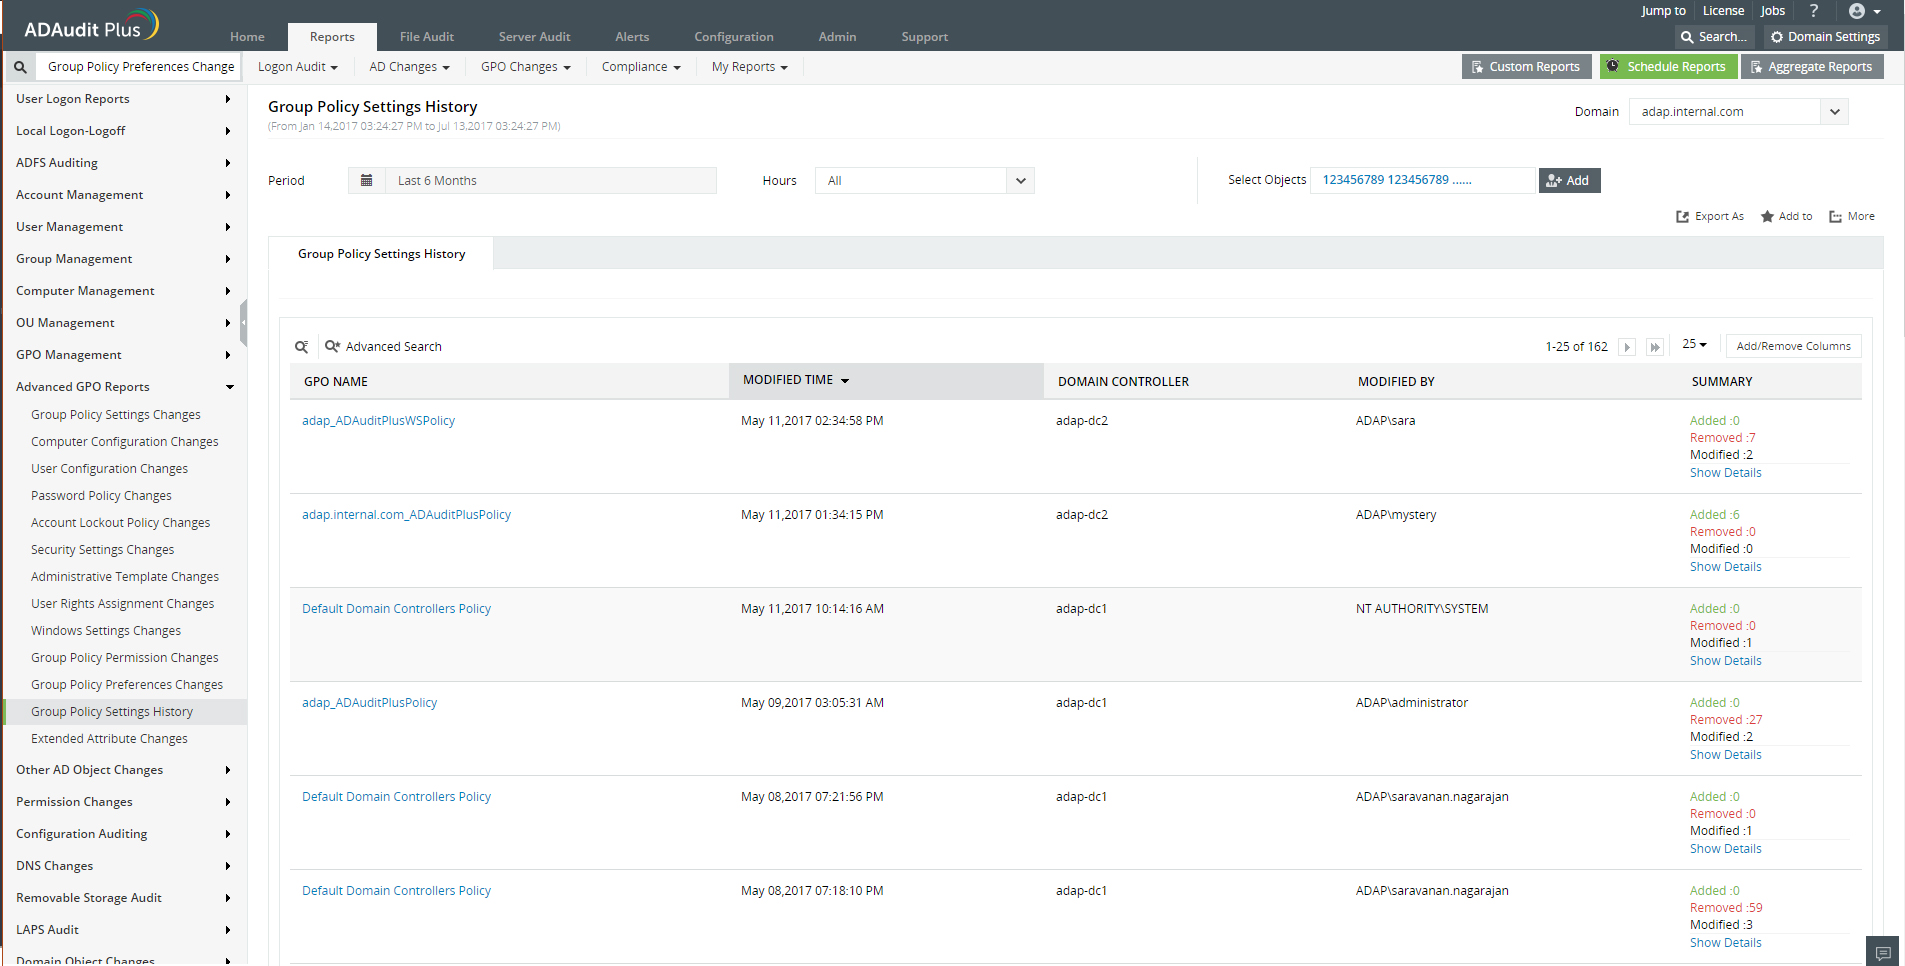The image size is (1905, 966).
Task: Open the rows-per-page 25 dropdown
Action: [x=1694, y=345]
